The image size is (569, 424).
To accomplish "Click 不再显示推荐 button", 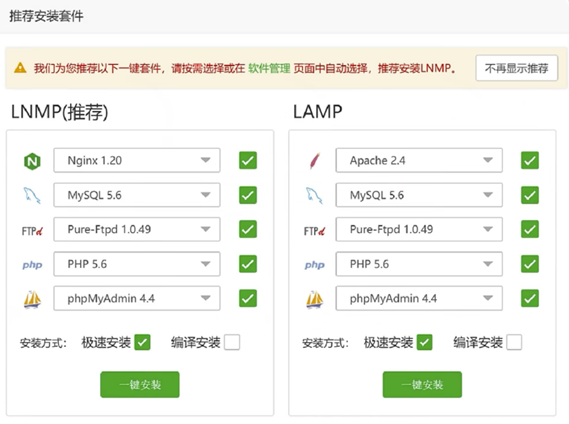I will [516, 68].
